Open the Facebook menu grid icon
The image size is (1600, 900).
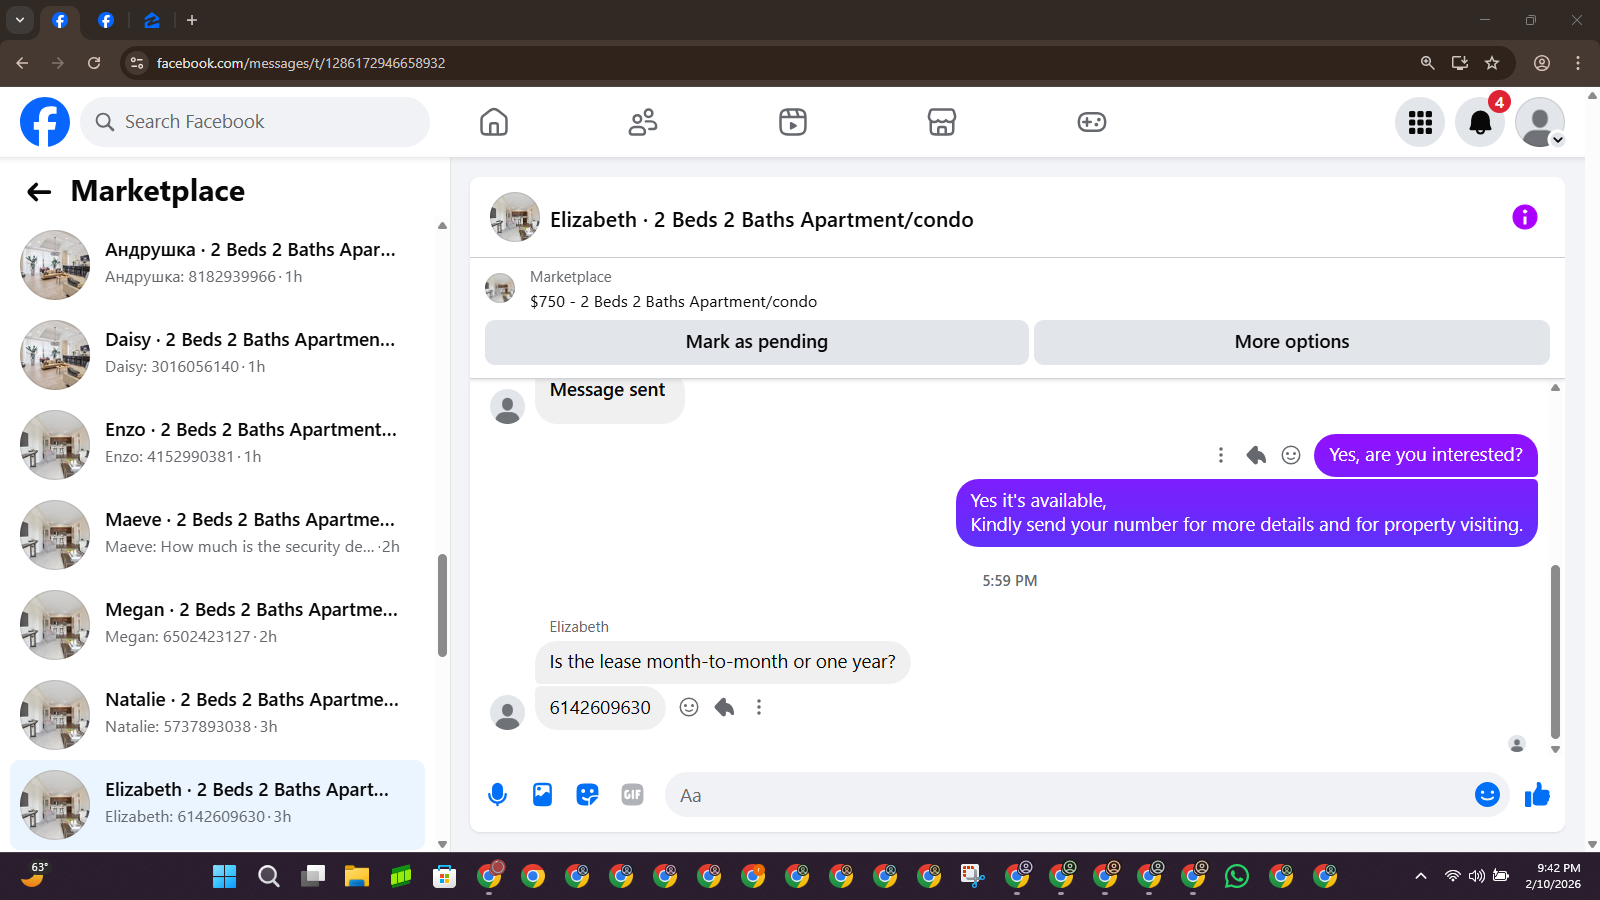coord(1420,122)
